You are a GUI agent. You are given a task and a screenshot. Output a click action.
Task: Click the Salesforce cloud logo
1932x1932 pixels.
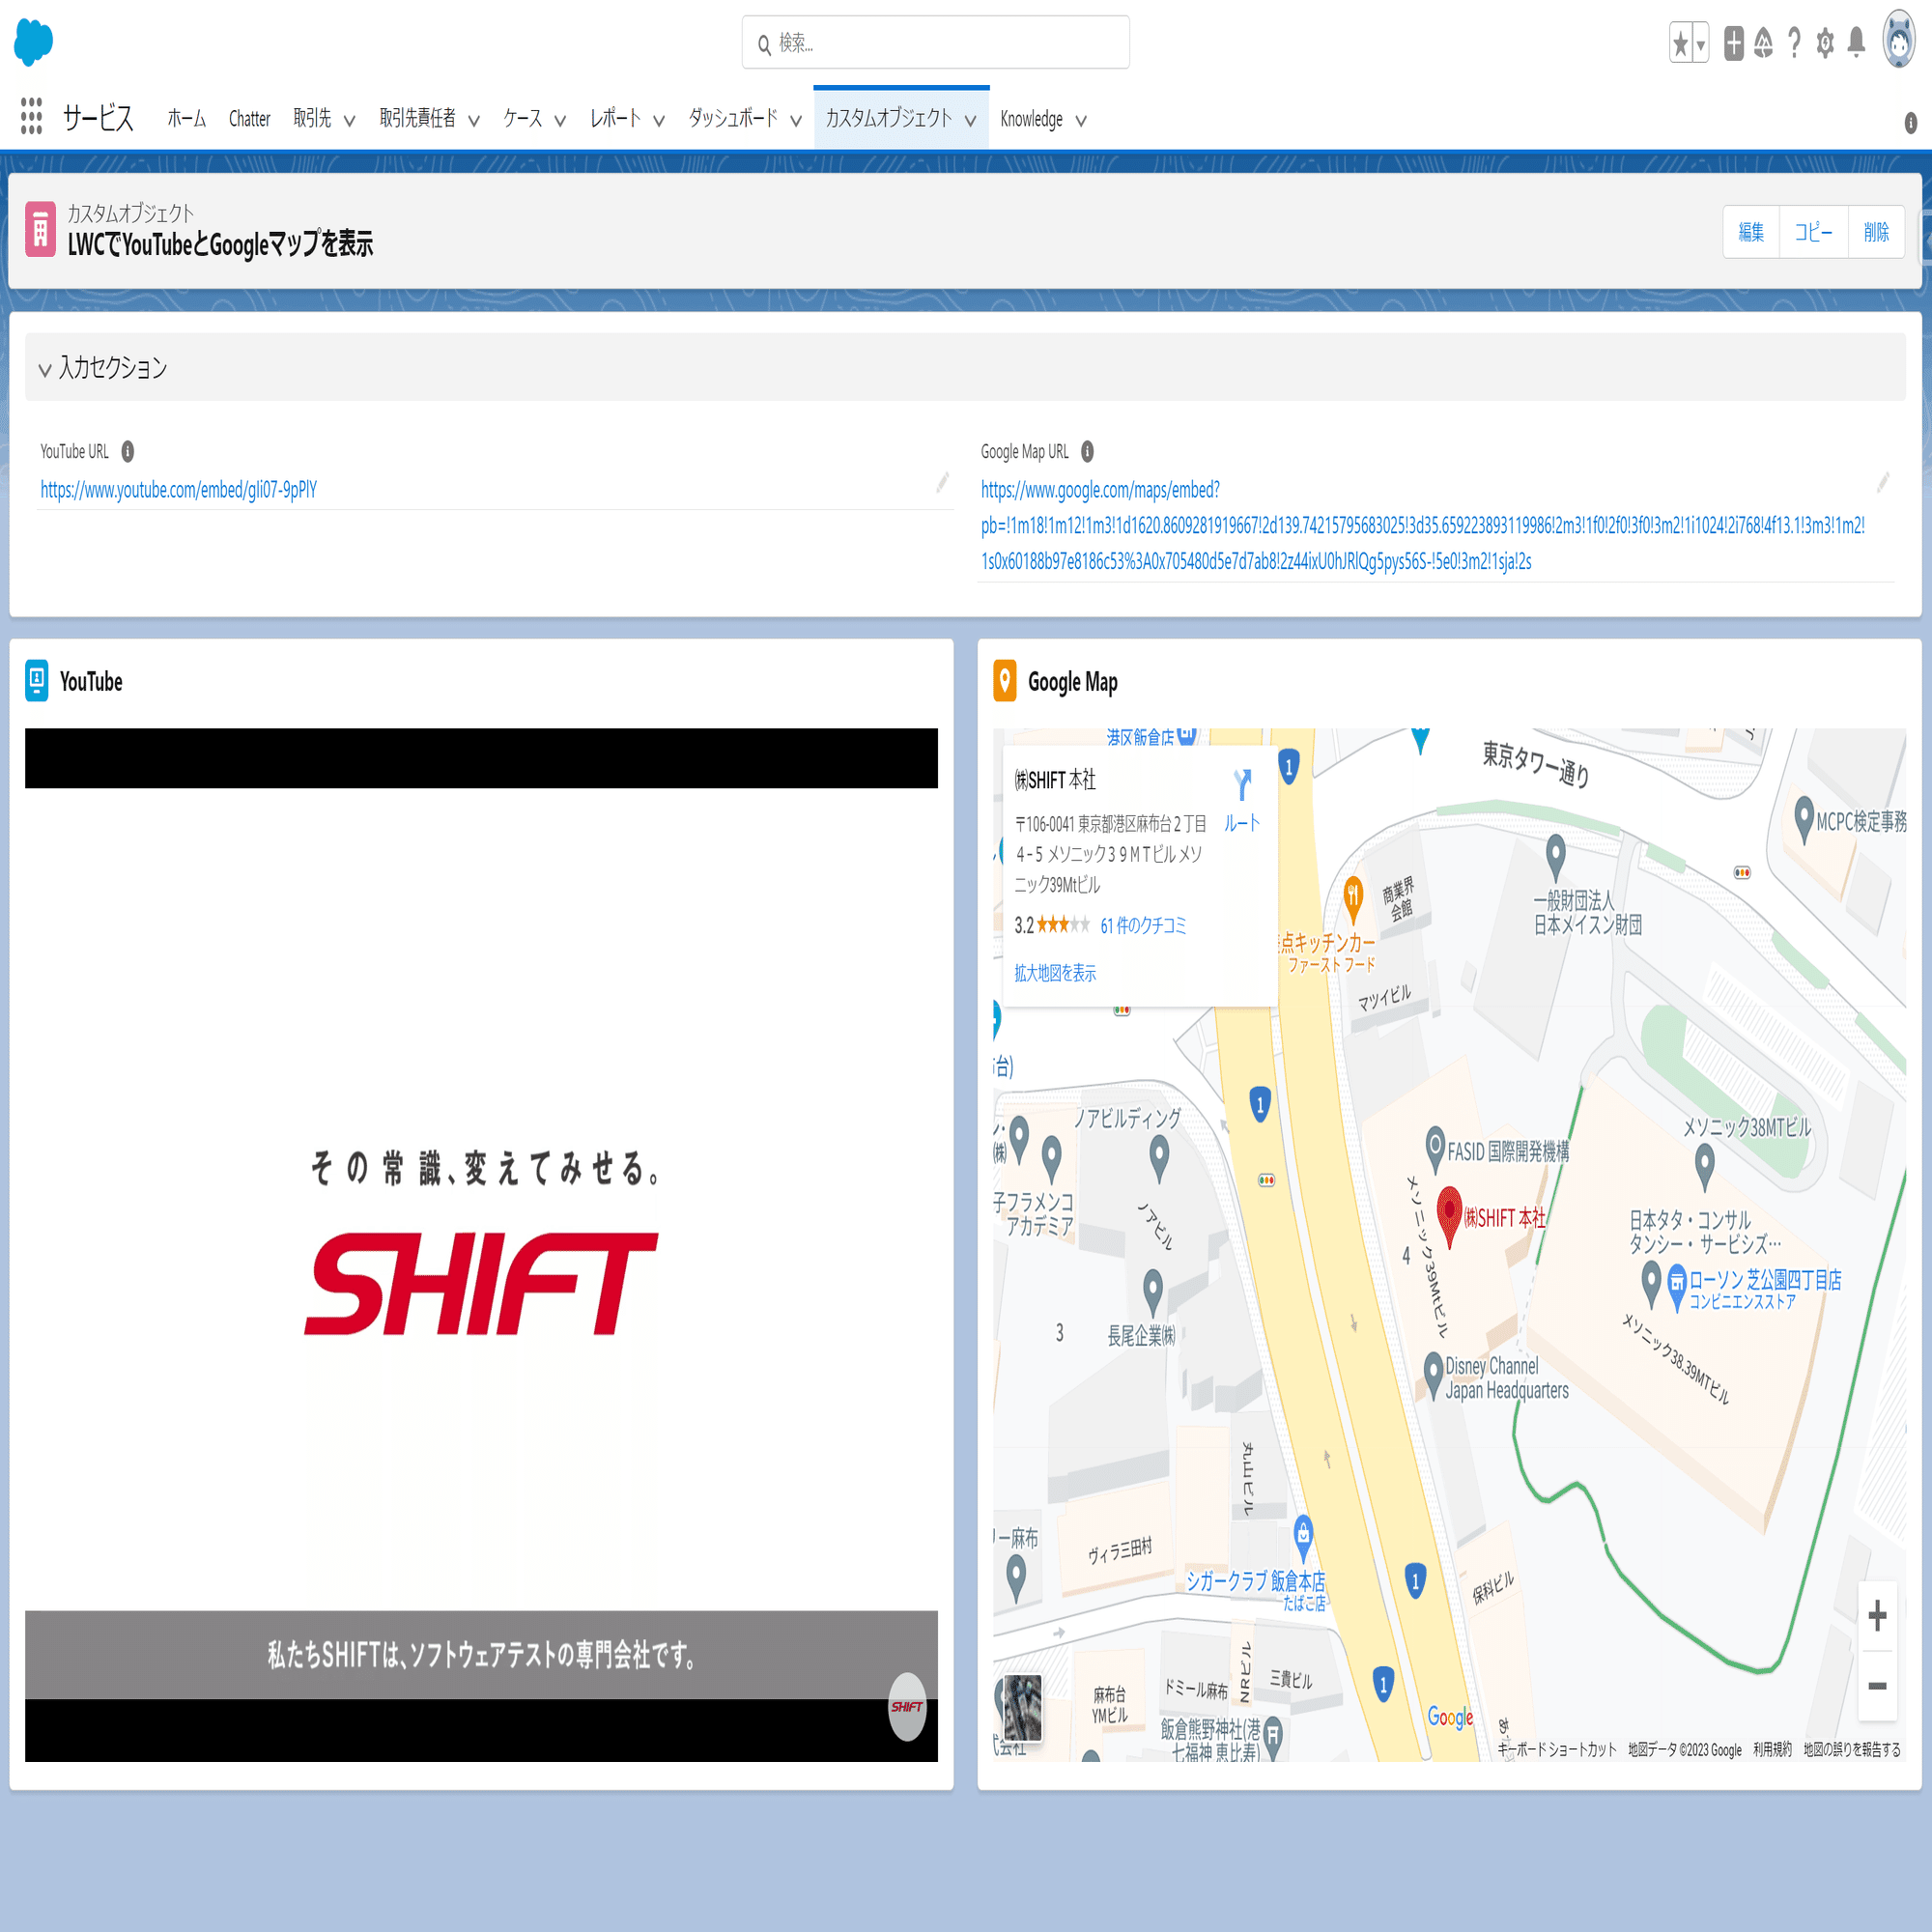click(33, 42)
